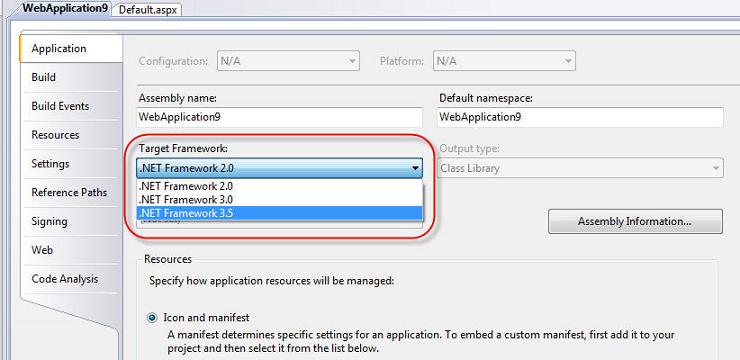Choose .NET Framework 3.5 from list

point(279,213)
